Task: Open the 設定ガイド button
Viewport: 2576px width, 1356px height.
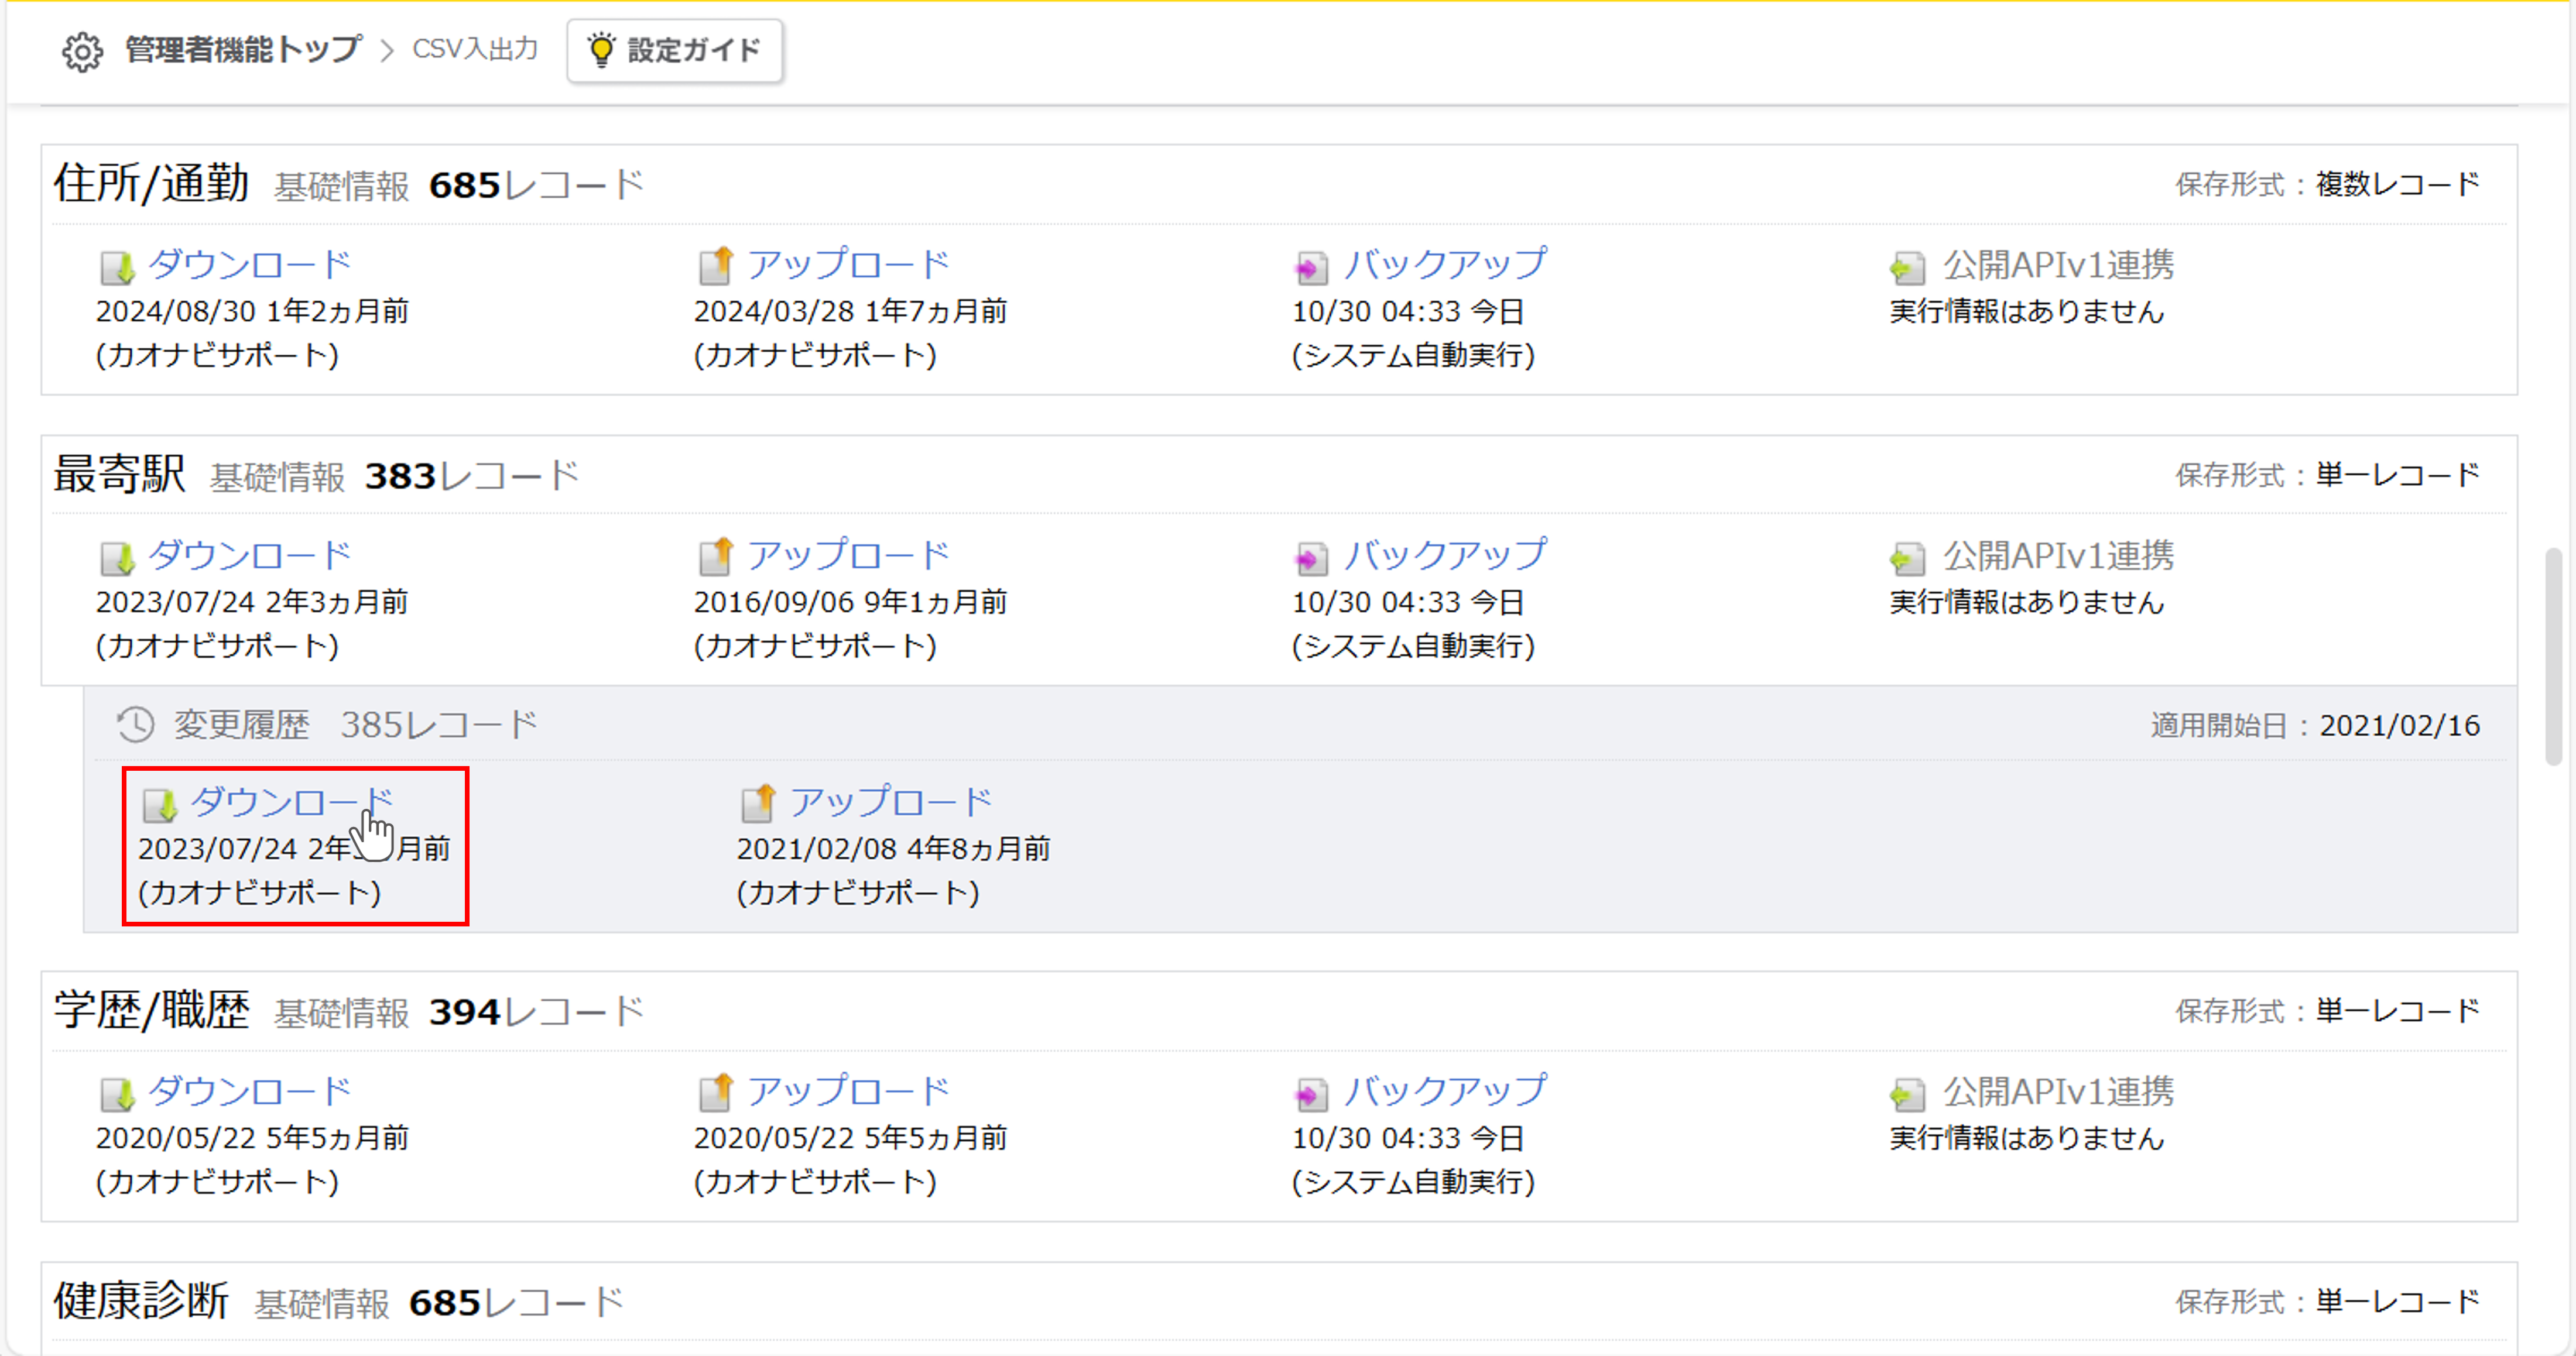Action: pyautogui.click(x=675, y=50)
